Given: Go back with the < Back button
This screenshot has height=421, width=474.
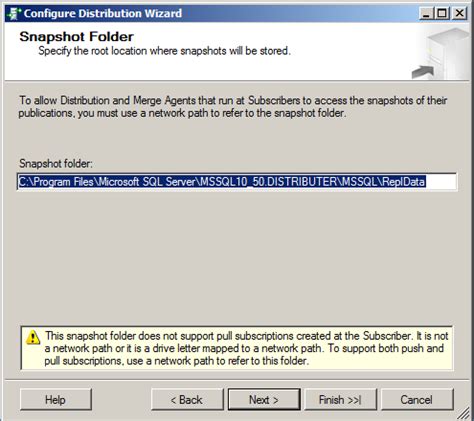Looking at the screenshot, I should [187, 399].
